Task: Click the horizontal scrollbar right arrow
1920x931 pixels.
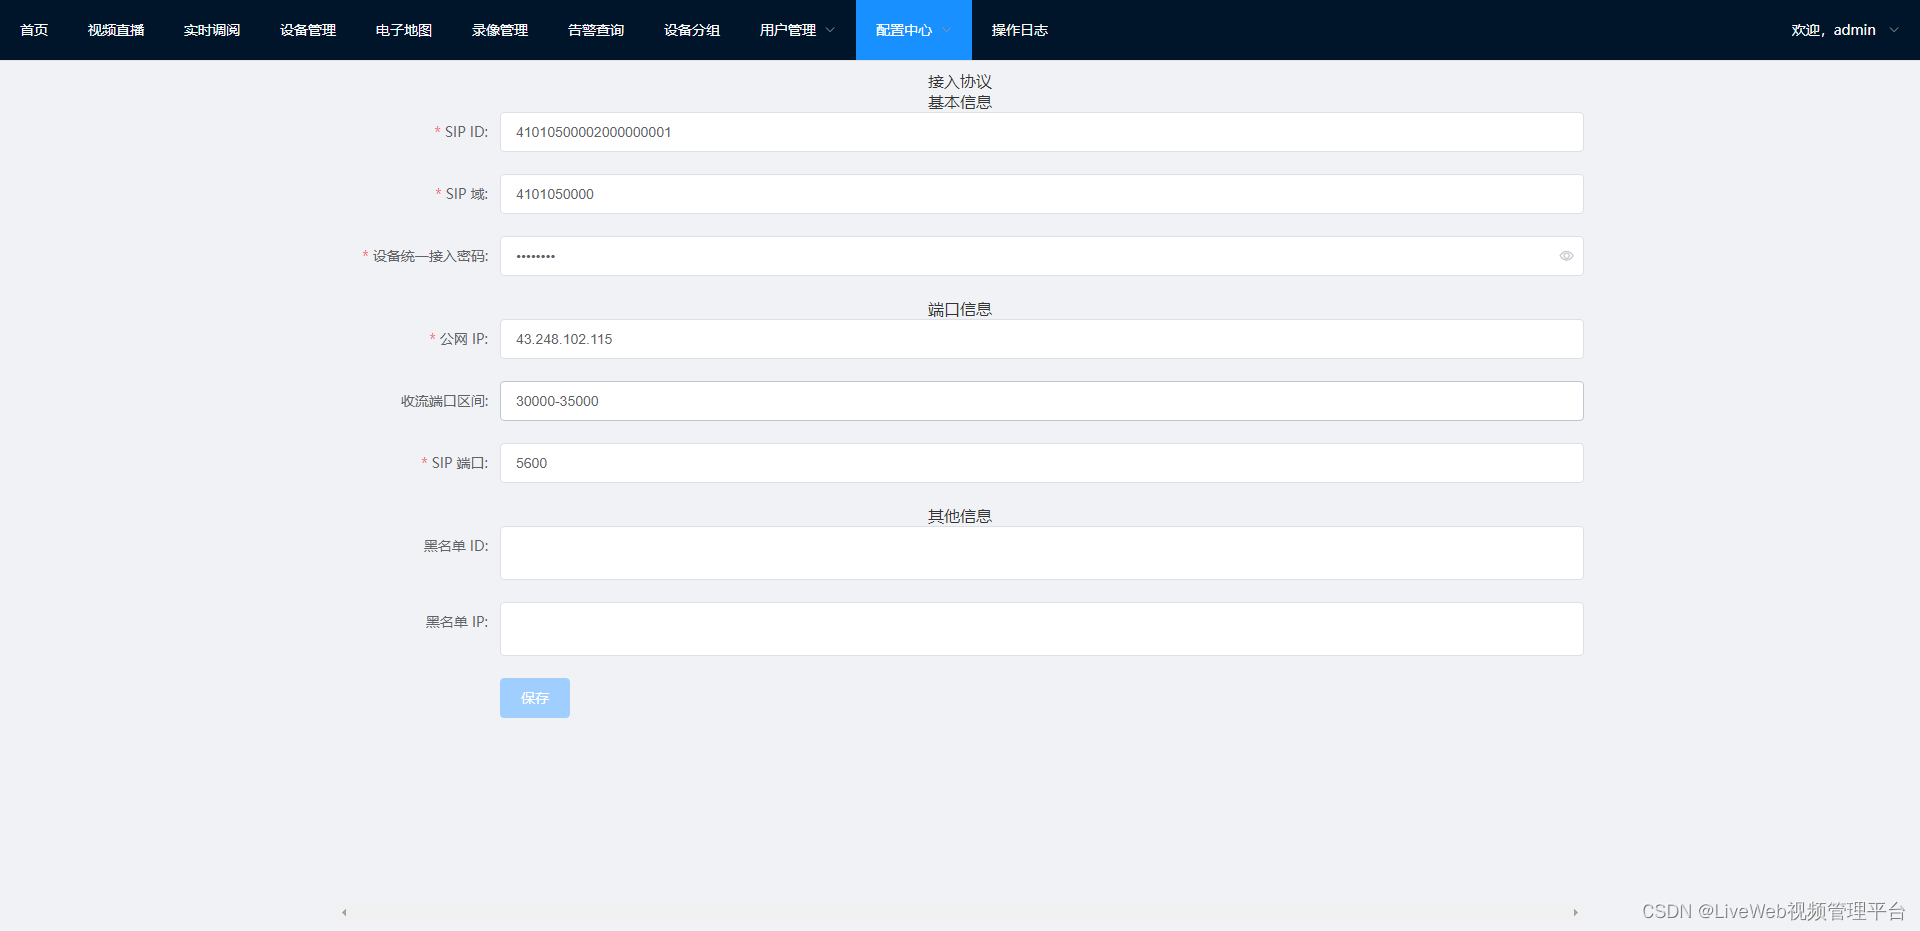Action: point(1575,912)
